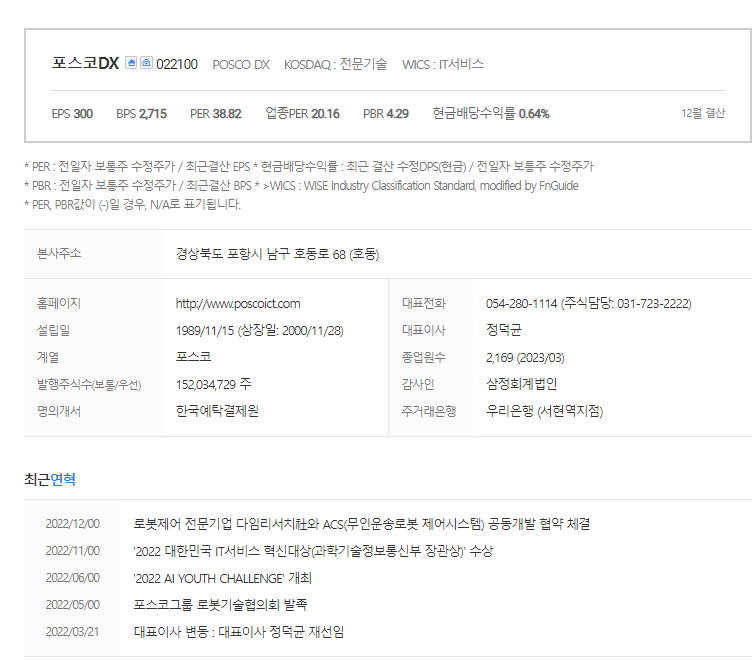Click the blue home icon beside 포스코DX

coord(131,62)
